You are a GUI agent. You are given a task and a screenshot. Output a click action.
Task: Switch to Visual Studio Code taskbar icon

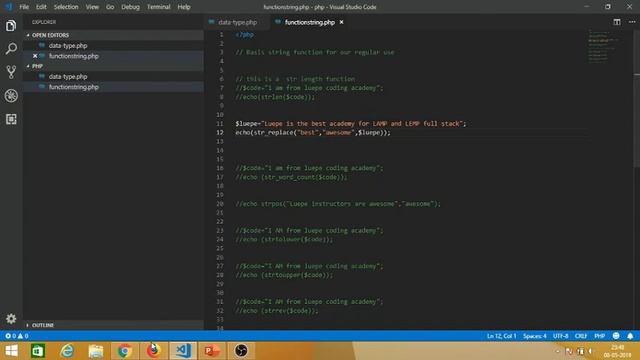point(183,351)
